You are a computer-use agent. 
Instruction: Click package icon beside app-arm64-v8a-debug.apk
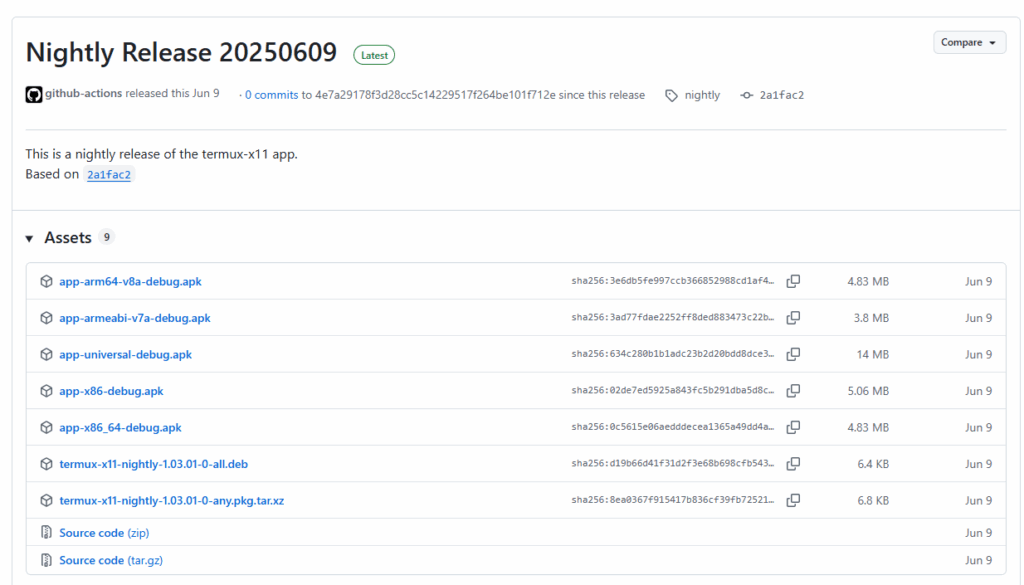[46, 281]
